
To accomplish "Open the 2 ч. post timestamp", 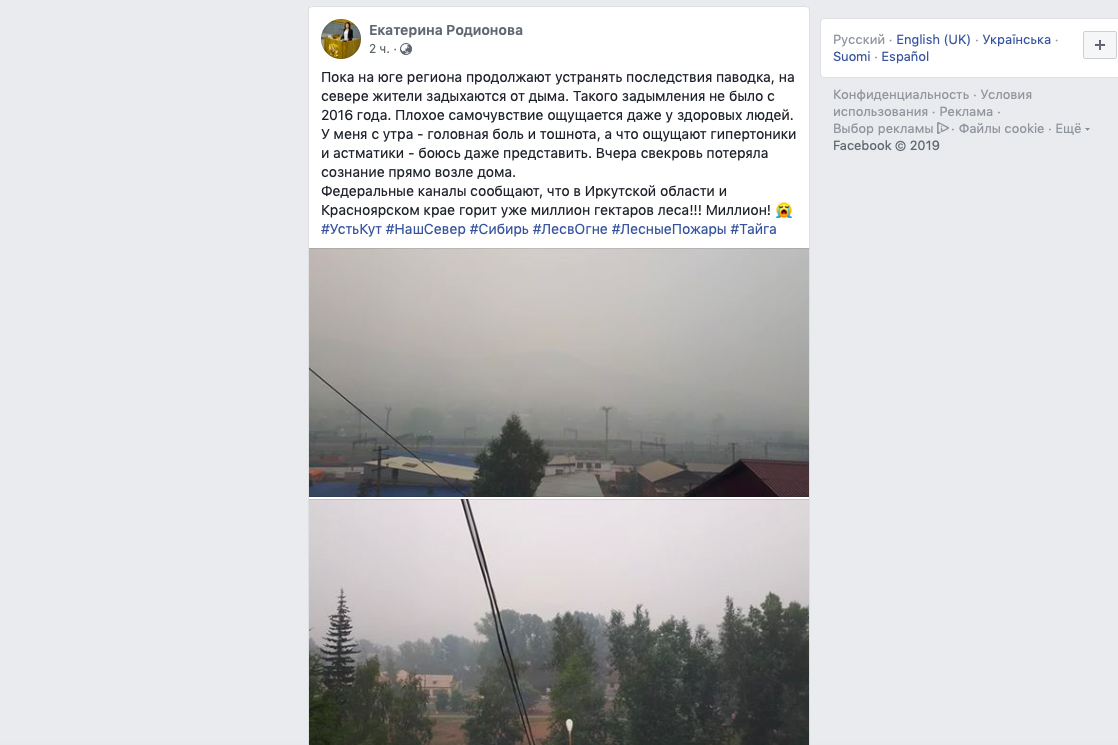I will coord(379,49).
